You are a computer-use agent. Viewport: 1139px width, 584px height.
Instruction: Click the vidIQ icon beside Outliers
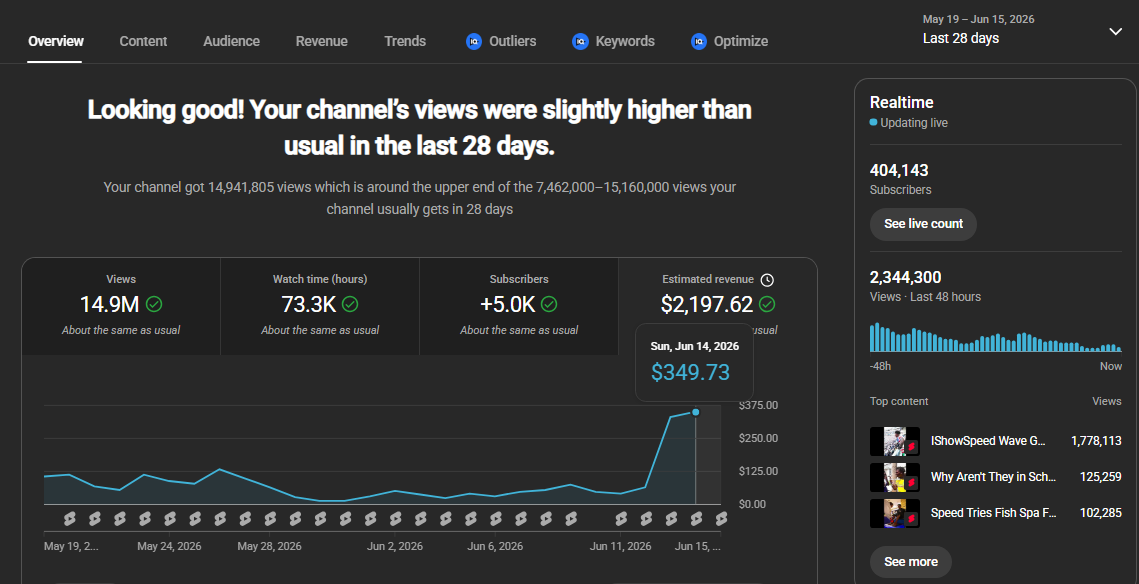(x=474, y=41)
